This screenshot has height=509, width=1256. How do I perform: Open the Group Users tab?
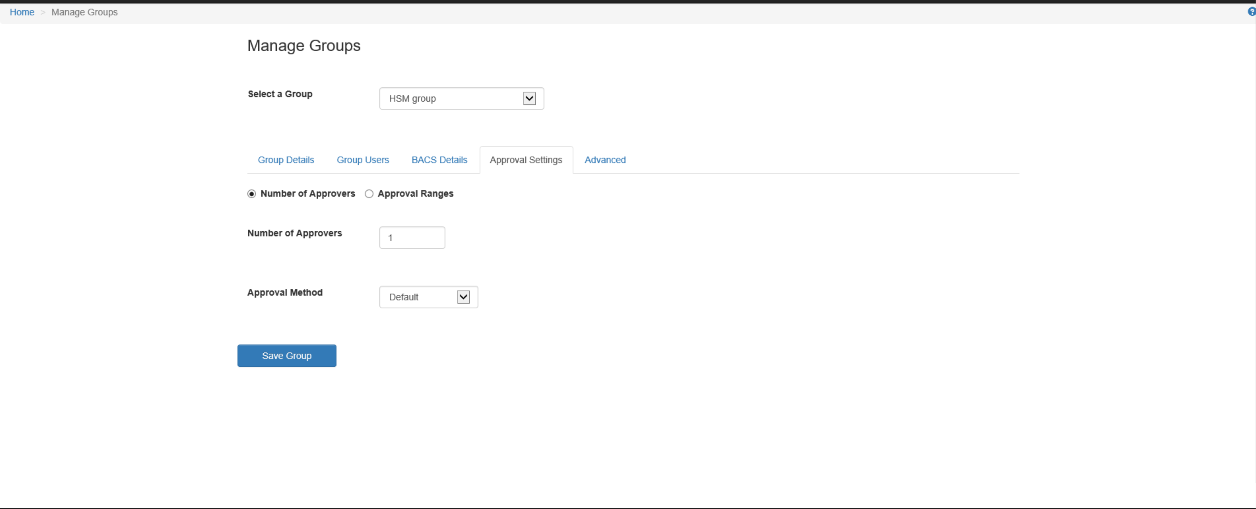363,160
